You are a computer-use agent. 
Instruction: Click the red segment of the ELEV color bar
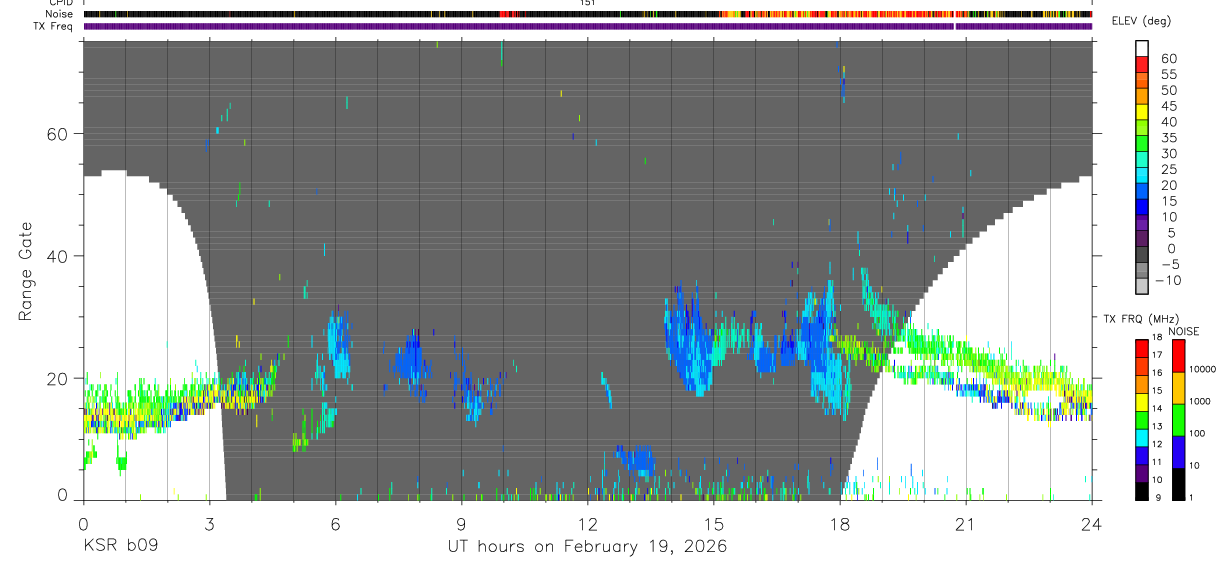pos(1142,63)
